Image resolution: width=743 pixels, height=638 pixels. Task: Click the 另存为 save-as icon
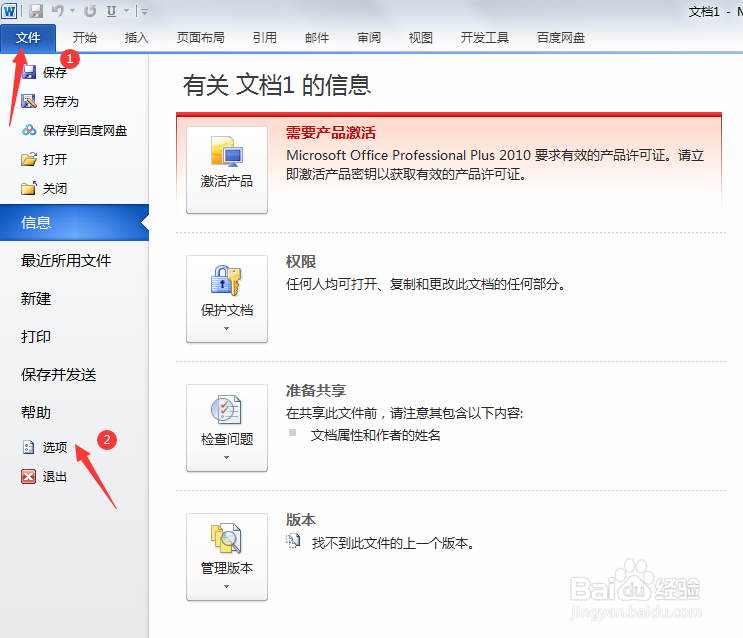point(29,101)
